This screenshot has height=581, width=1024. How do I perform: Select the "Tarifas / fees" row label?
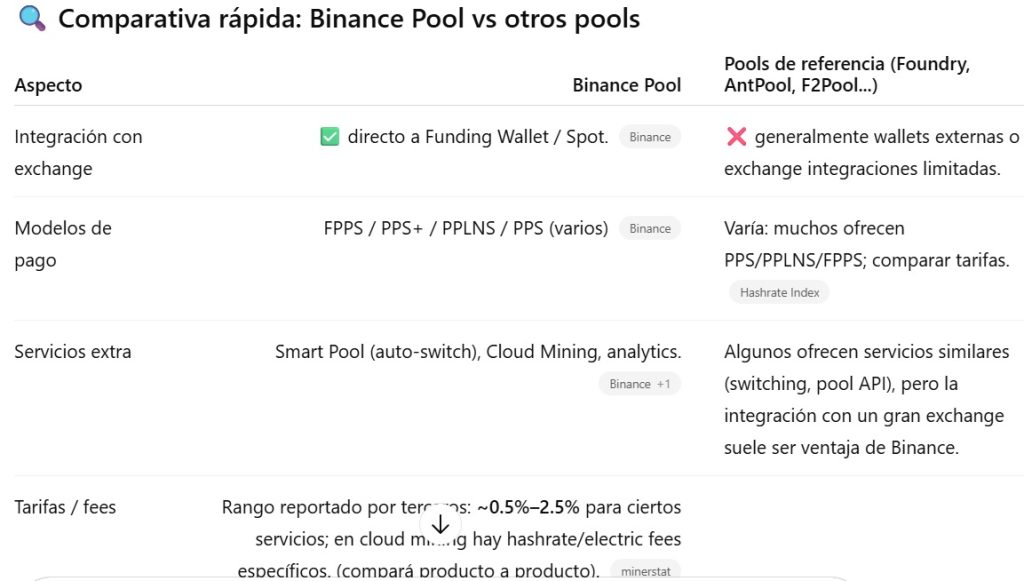coord(65,507)
